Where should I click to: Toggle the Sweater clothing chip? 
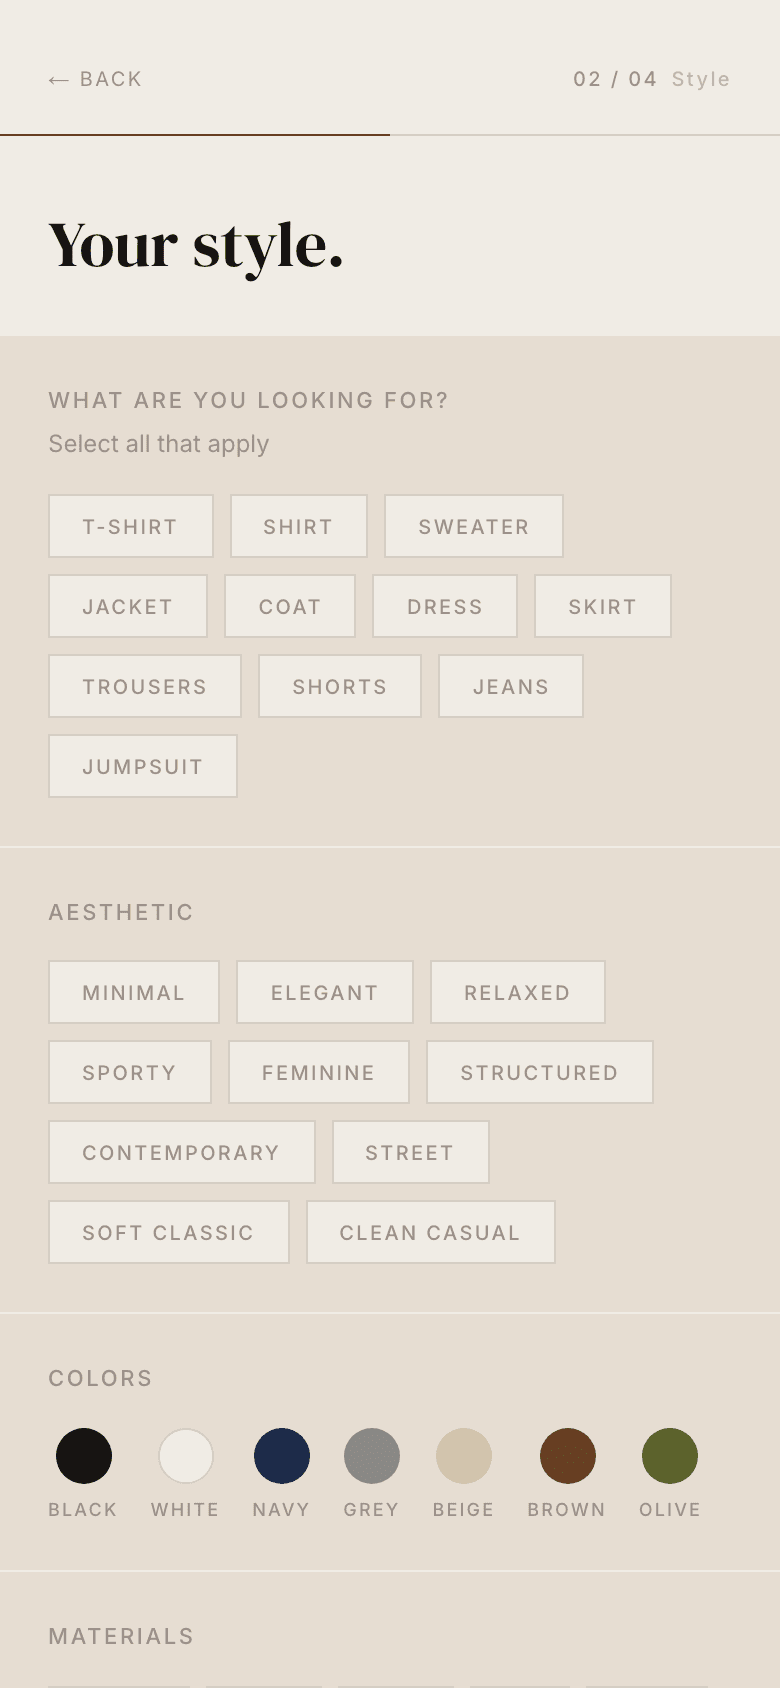(x=474, y=526)
